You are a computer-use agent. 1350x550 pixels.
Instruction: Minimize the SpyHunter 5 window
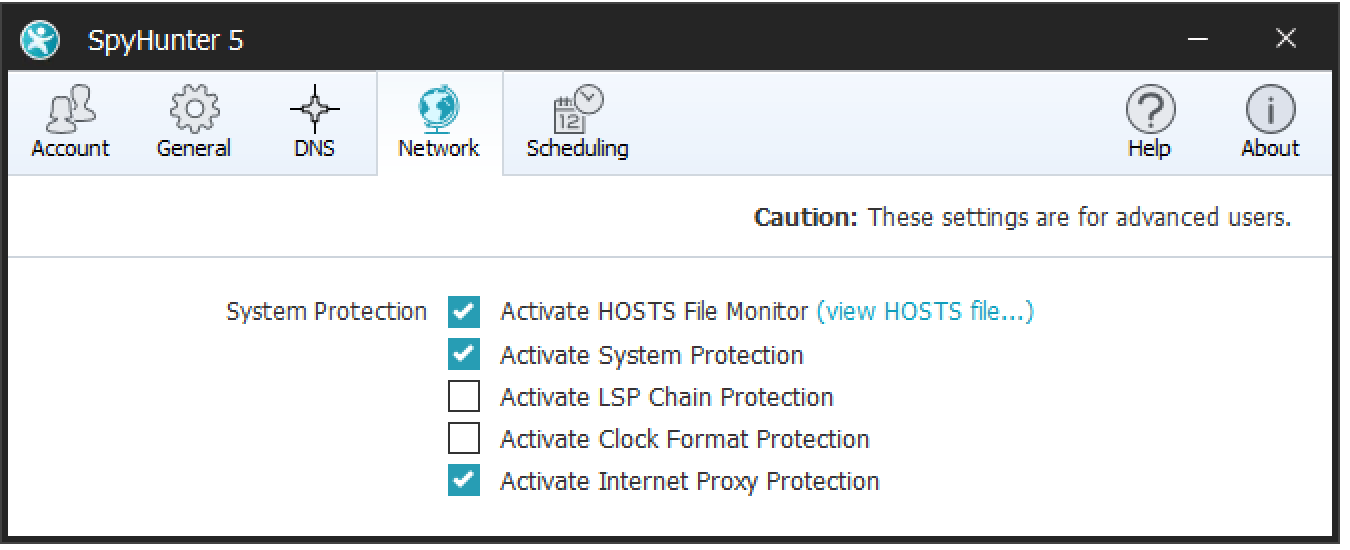1199,40
